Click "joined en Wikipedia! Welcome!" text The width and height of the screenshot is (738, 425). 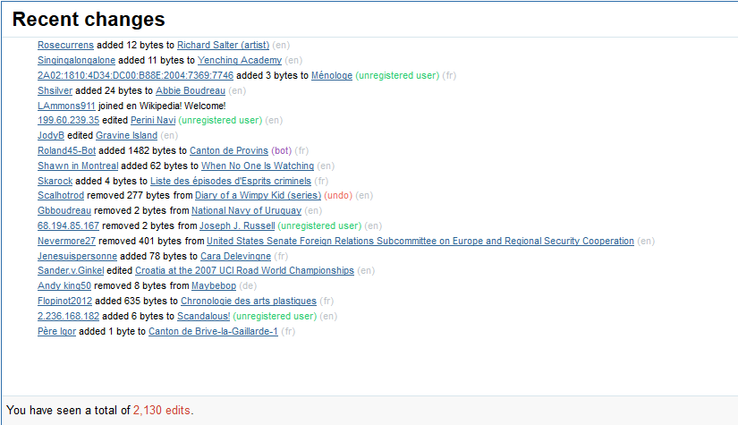tap(162, 105)
